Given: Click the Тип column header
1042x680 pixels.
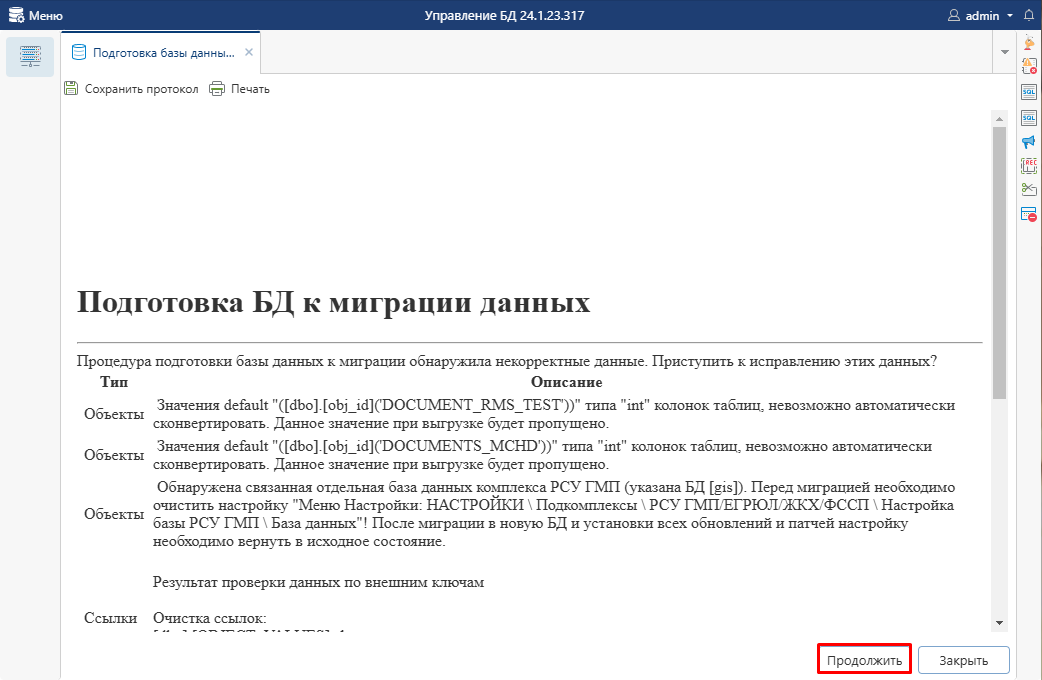Looking at the screenshot, I should pos(114,382).
